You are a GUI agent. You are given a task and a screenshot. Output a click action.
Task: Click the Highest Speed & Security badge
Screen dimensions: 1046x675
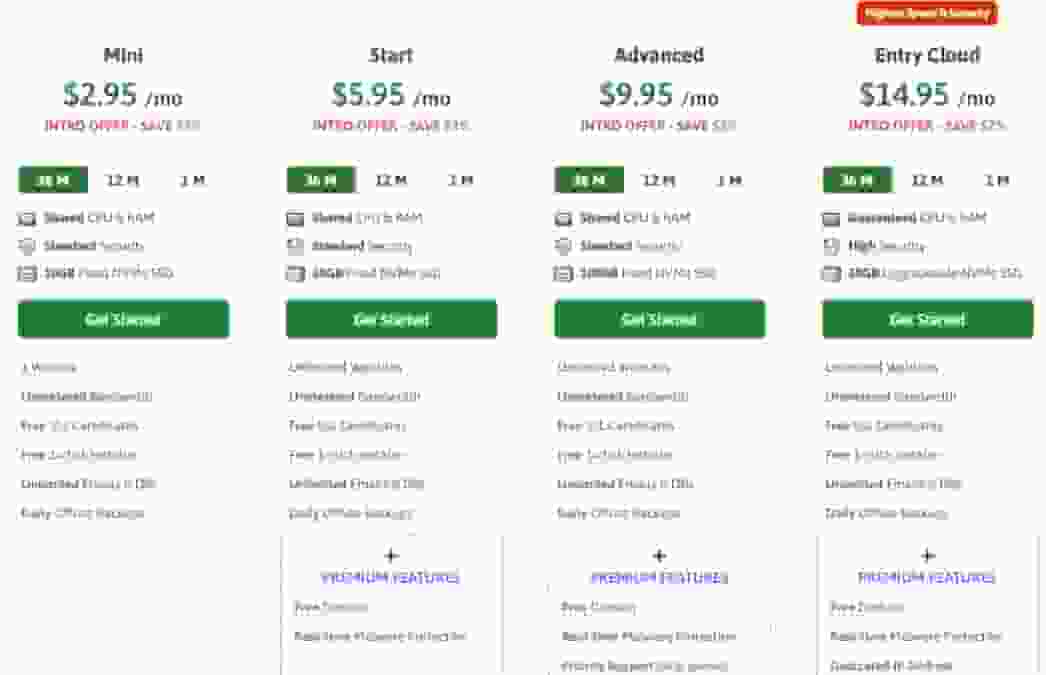928,13
